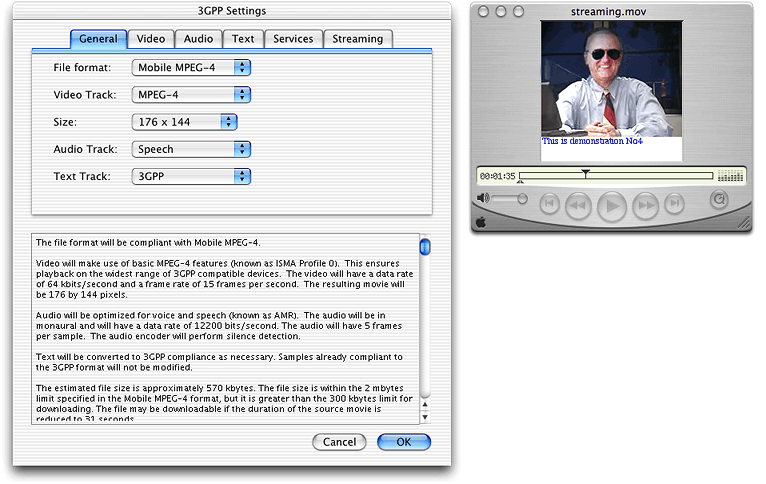
Task: Click the 00:01:35 time display
Action: point(497,176)
